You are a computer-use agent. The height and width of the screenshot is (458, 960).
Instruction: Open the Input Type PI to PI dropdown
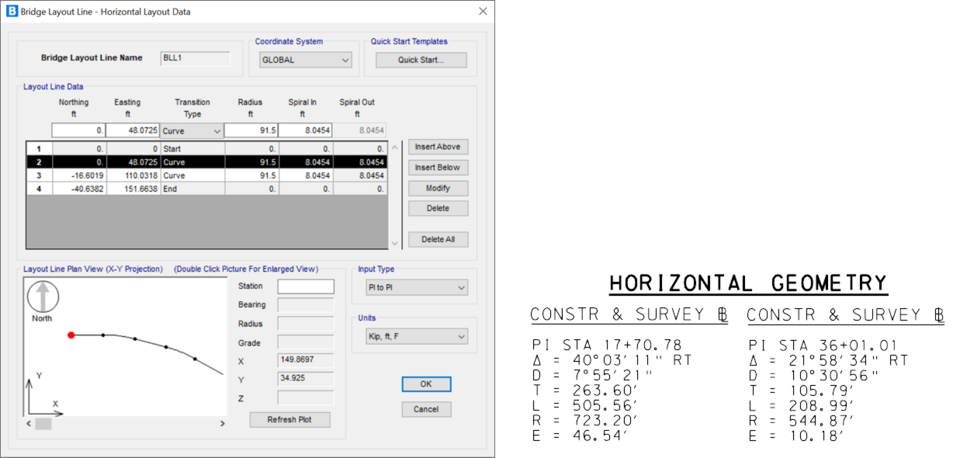click(x=412, y=288)
